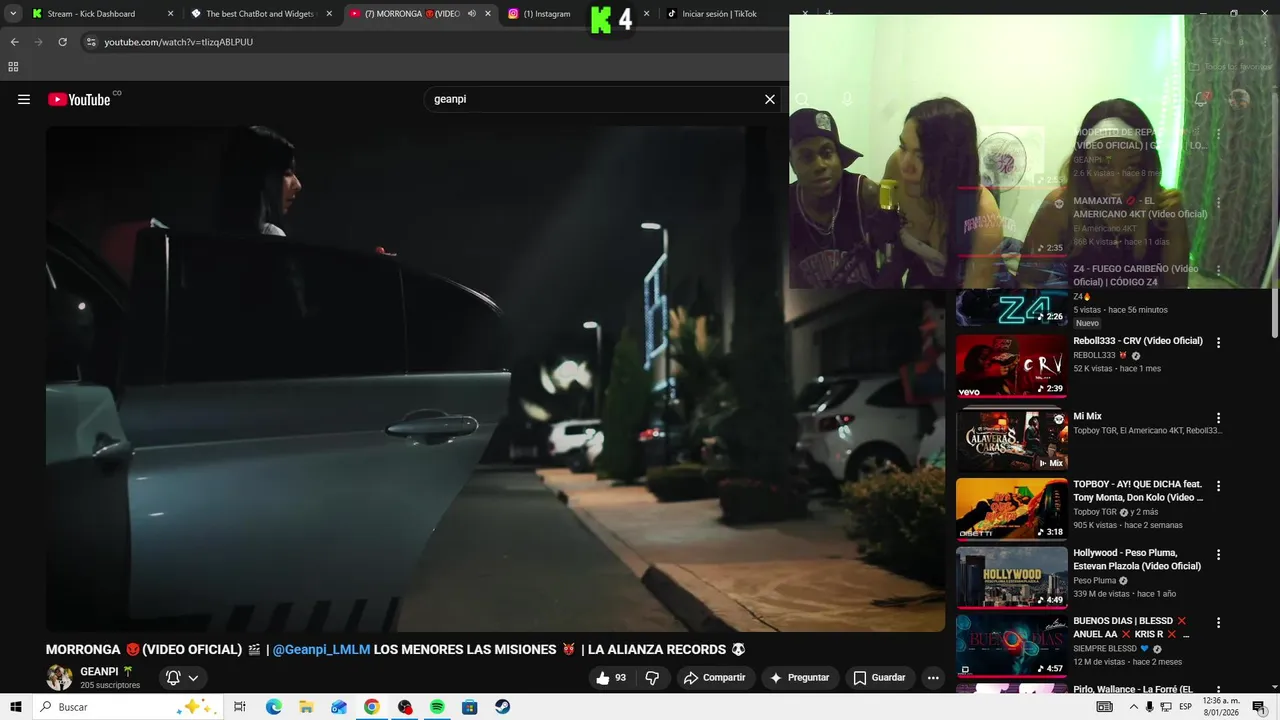
Task: Open options menu for Reboll333 - CRV
Action: coord(1218,342)
